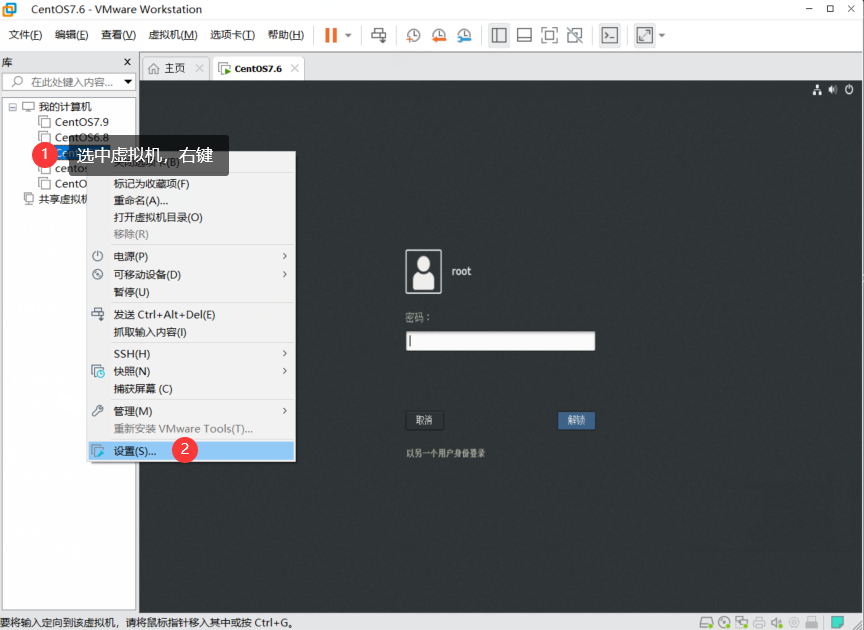Open the console view icon
This screenshot has width=864, height=630.
(609, 35)
